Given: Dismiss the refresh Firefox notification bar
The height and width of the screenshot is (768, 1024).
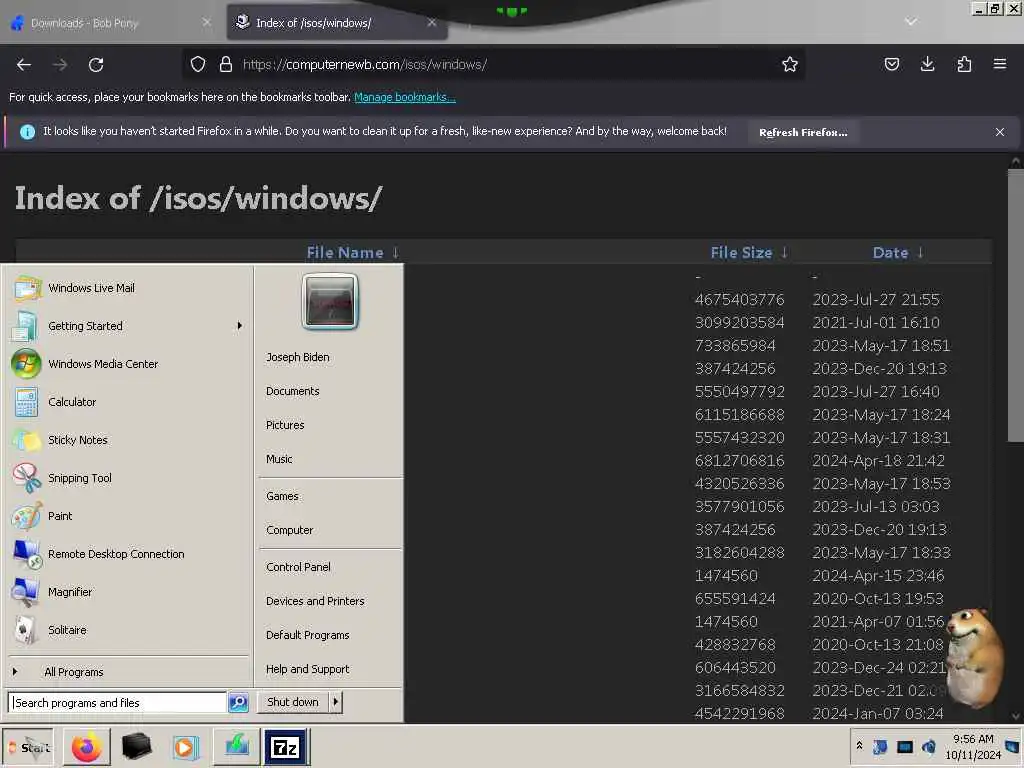Looking at the screenshot, I should [1000, 132].
